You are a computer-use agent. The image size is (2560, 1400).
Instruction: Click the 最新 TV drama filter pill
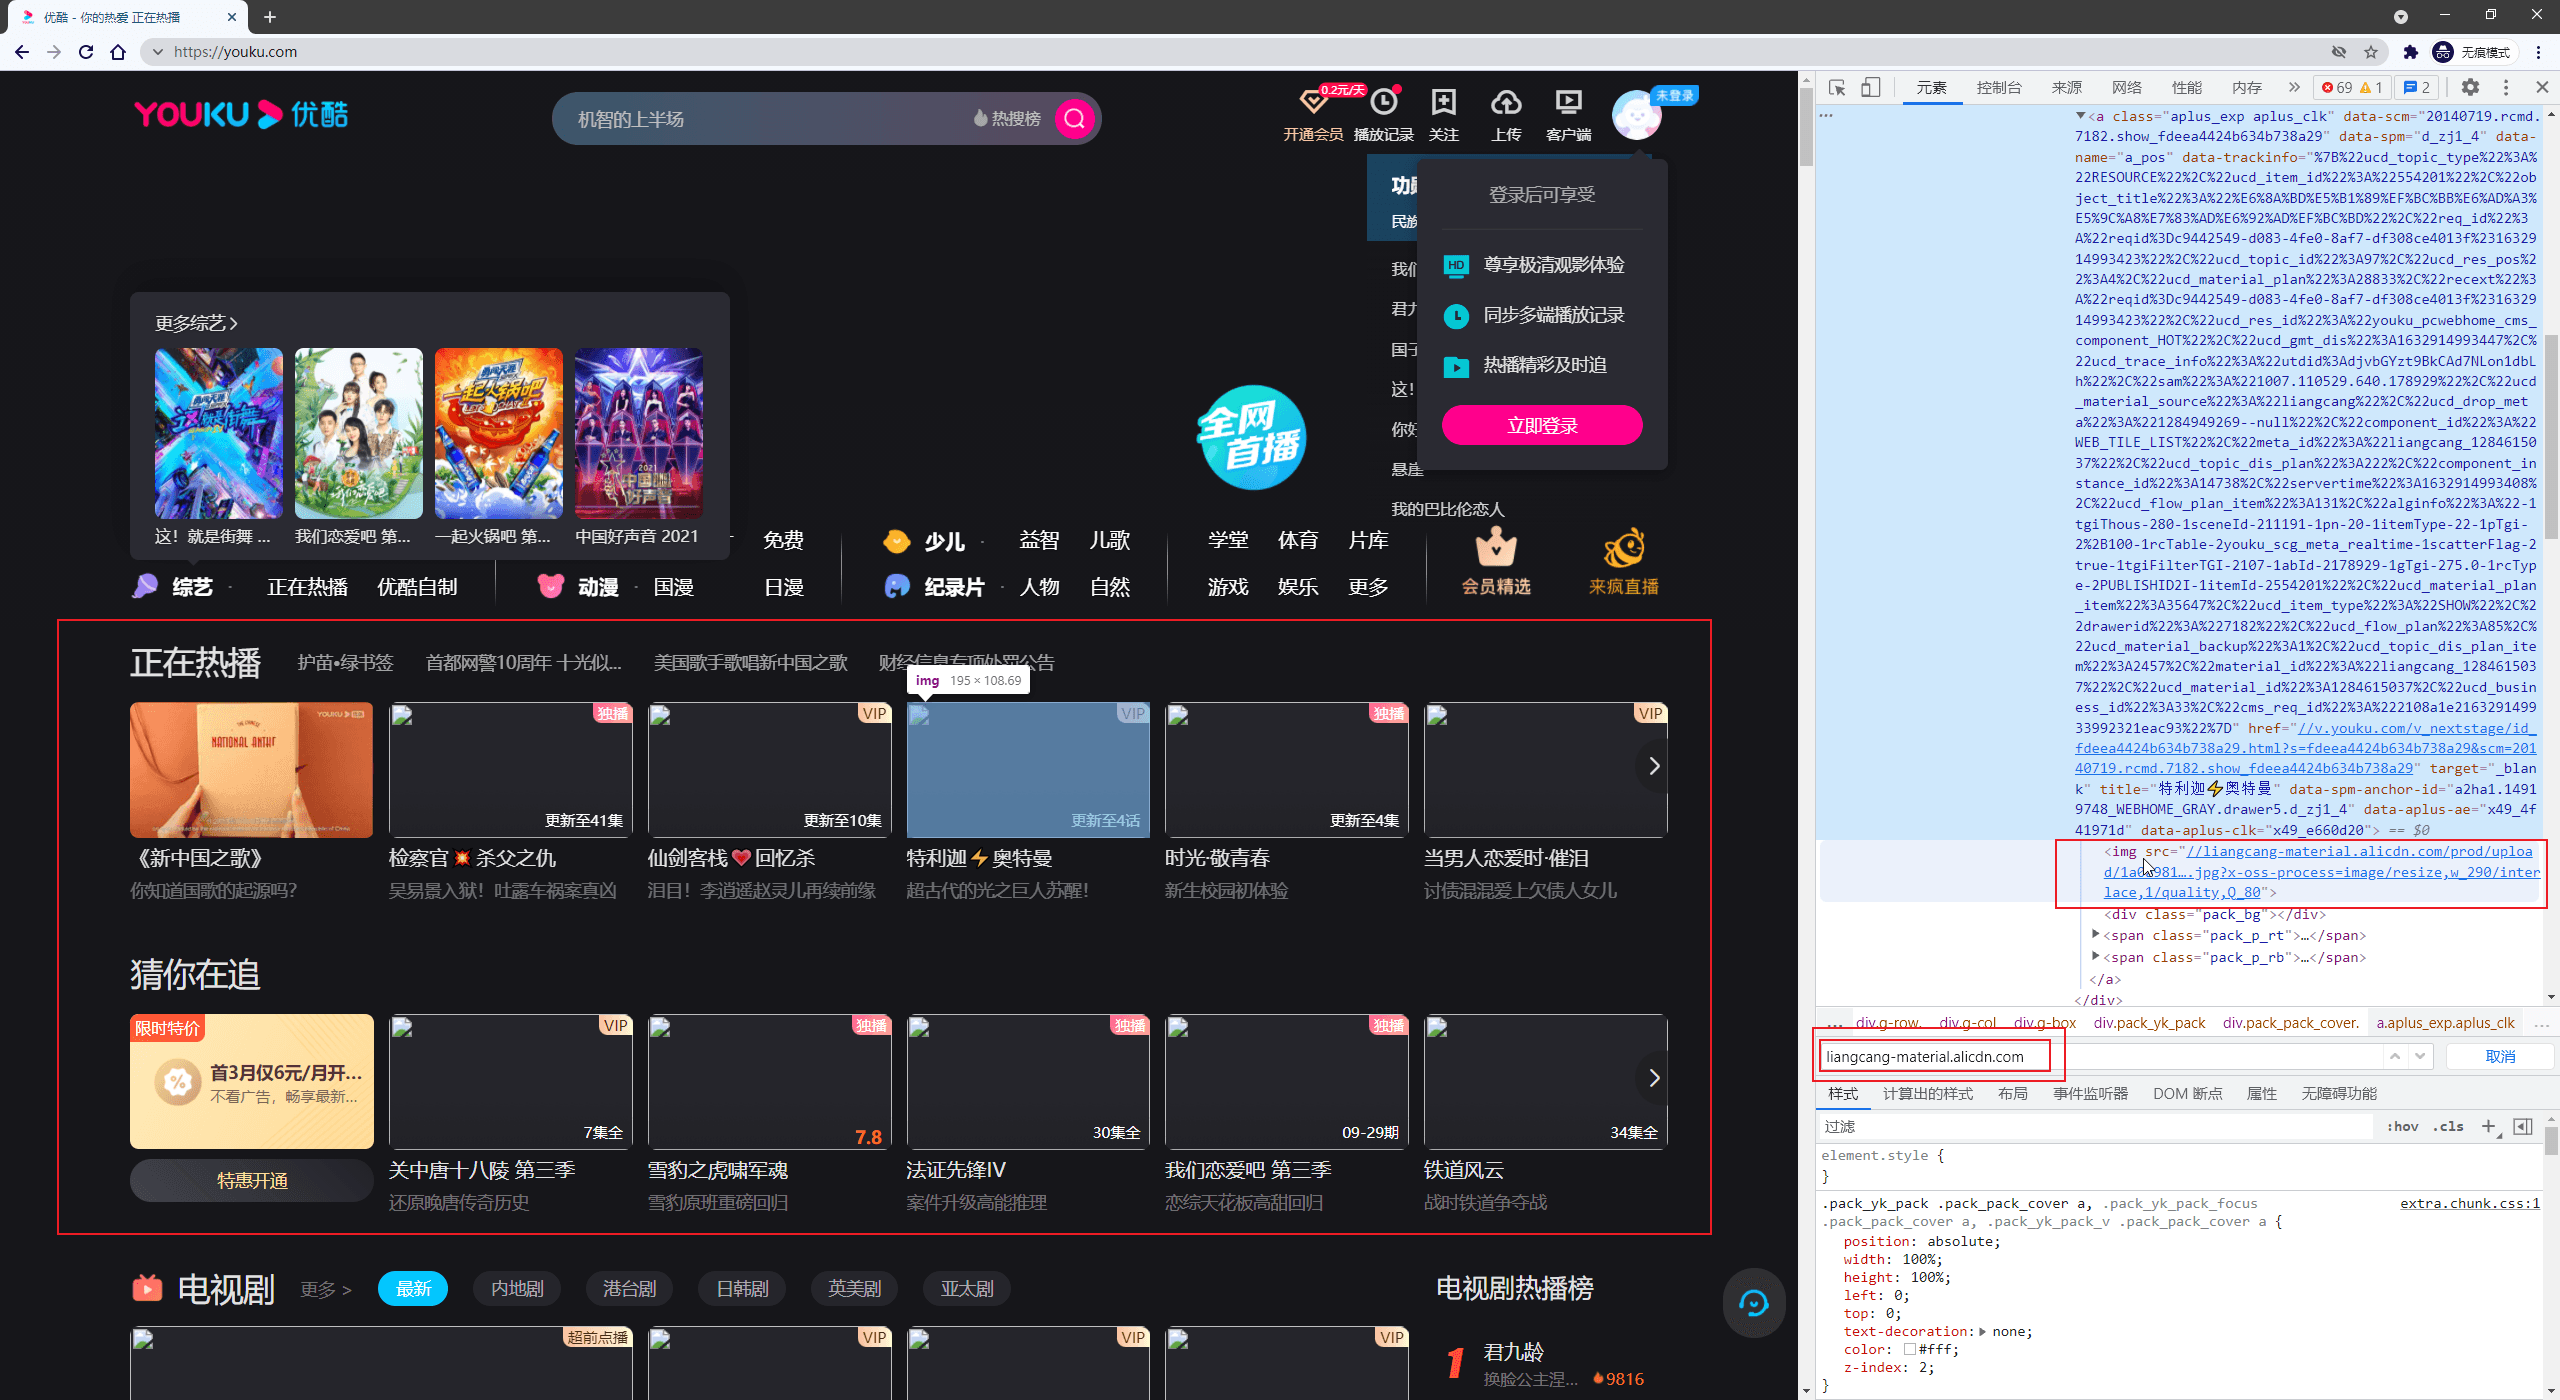(x=412, y=1289)
